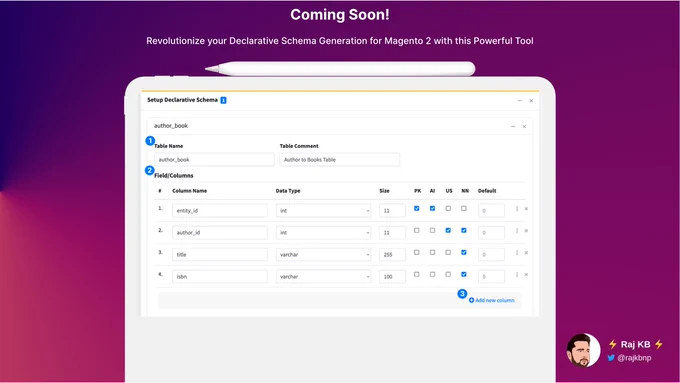Viewport: 680px width, 383px height.
Task: Click drag handle dots on title row
Action: (x=517, y=252)
